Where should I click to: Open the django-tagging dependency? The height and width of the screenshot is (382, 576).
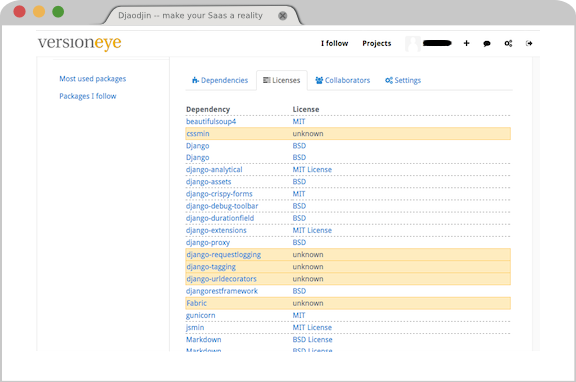tap(211, 267)
